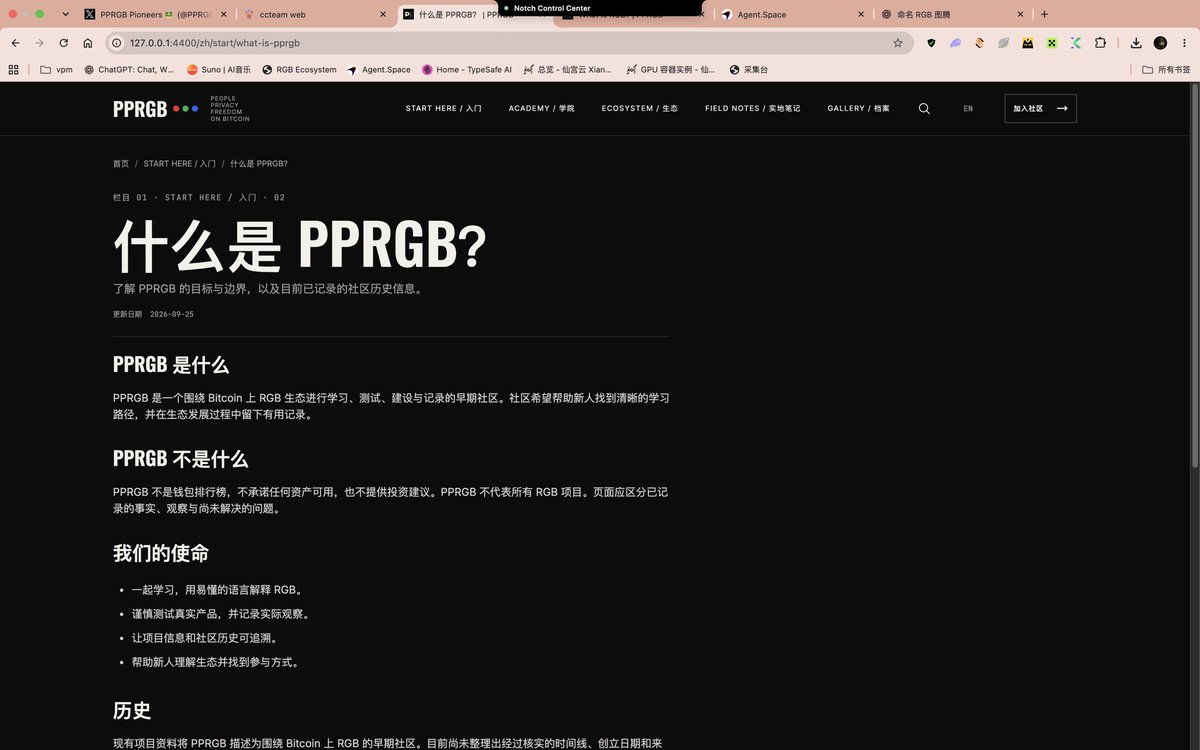Open the apps grid in bookmarks bar

click(x=14, y=70)
